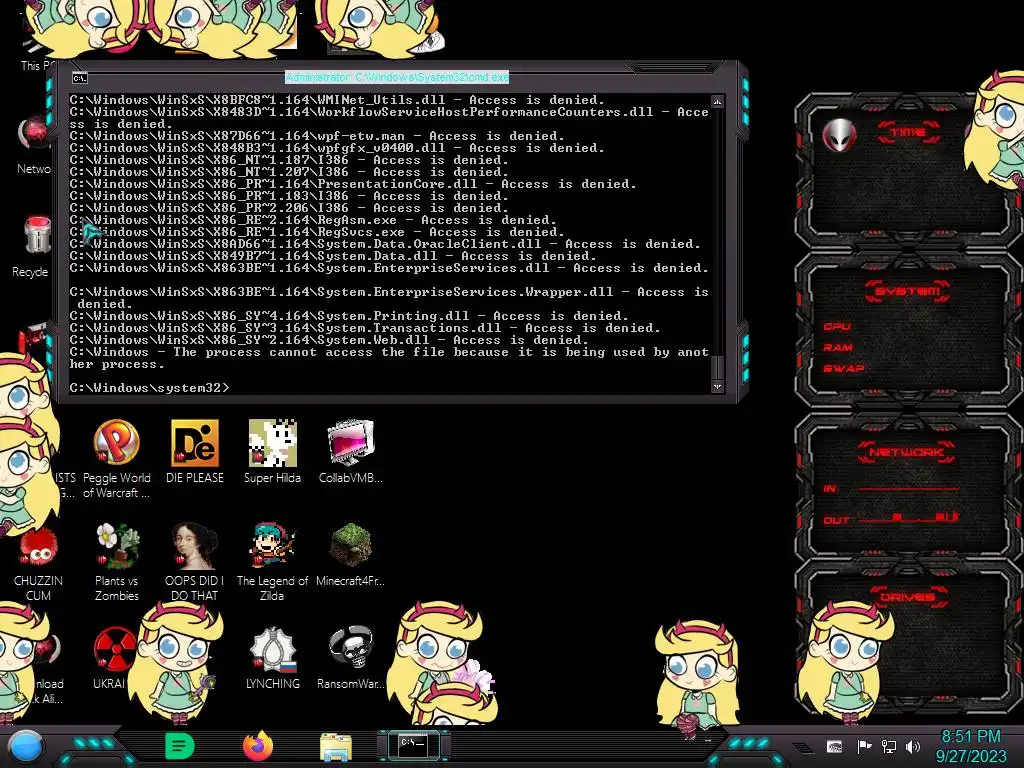Screen dimensions: 1024x768
Task: Click the cmd window scrollbar thumb
Action: pyautogui.click(x=717, y=367)
